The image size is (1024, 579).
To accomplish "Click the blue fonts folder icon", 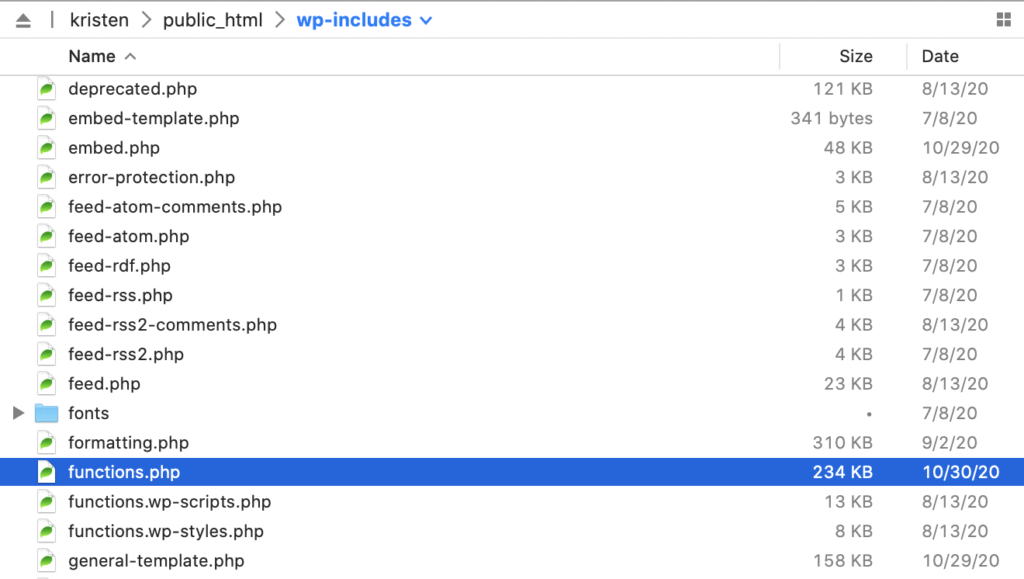I will [x=44, y=413].
